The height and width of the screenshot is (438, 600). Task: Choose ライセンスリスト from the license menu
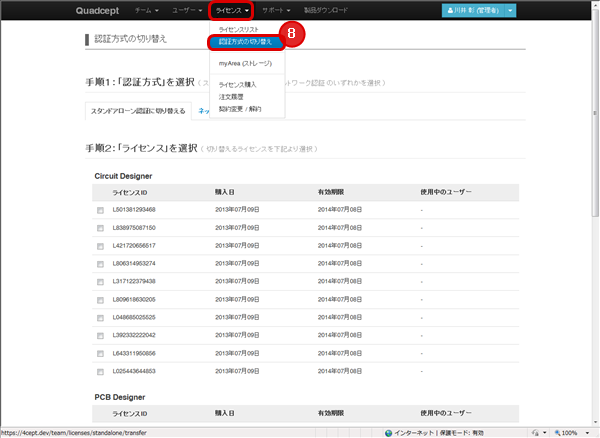238,29
